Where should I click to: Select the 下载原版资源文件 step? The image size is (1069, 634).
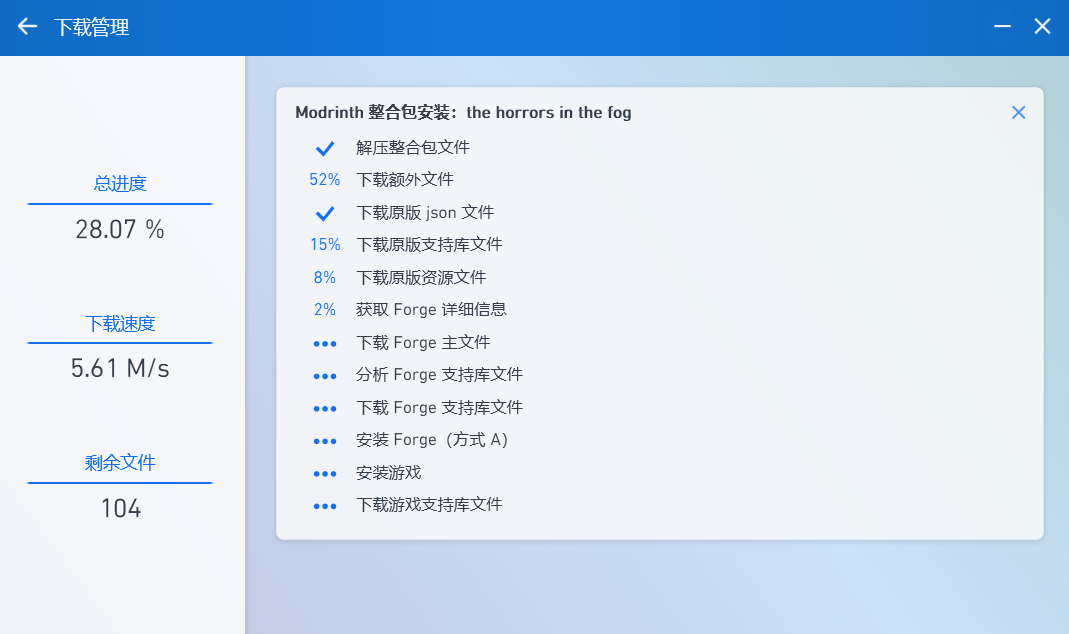tap(421, 277)
